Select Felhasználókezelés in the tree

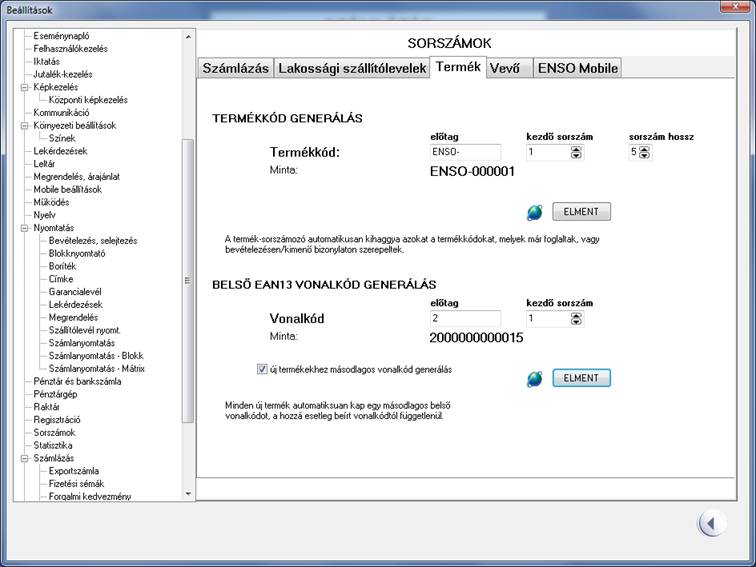[70, 49]
